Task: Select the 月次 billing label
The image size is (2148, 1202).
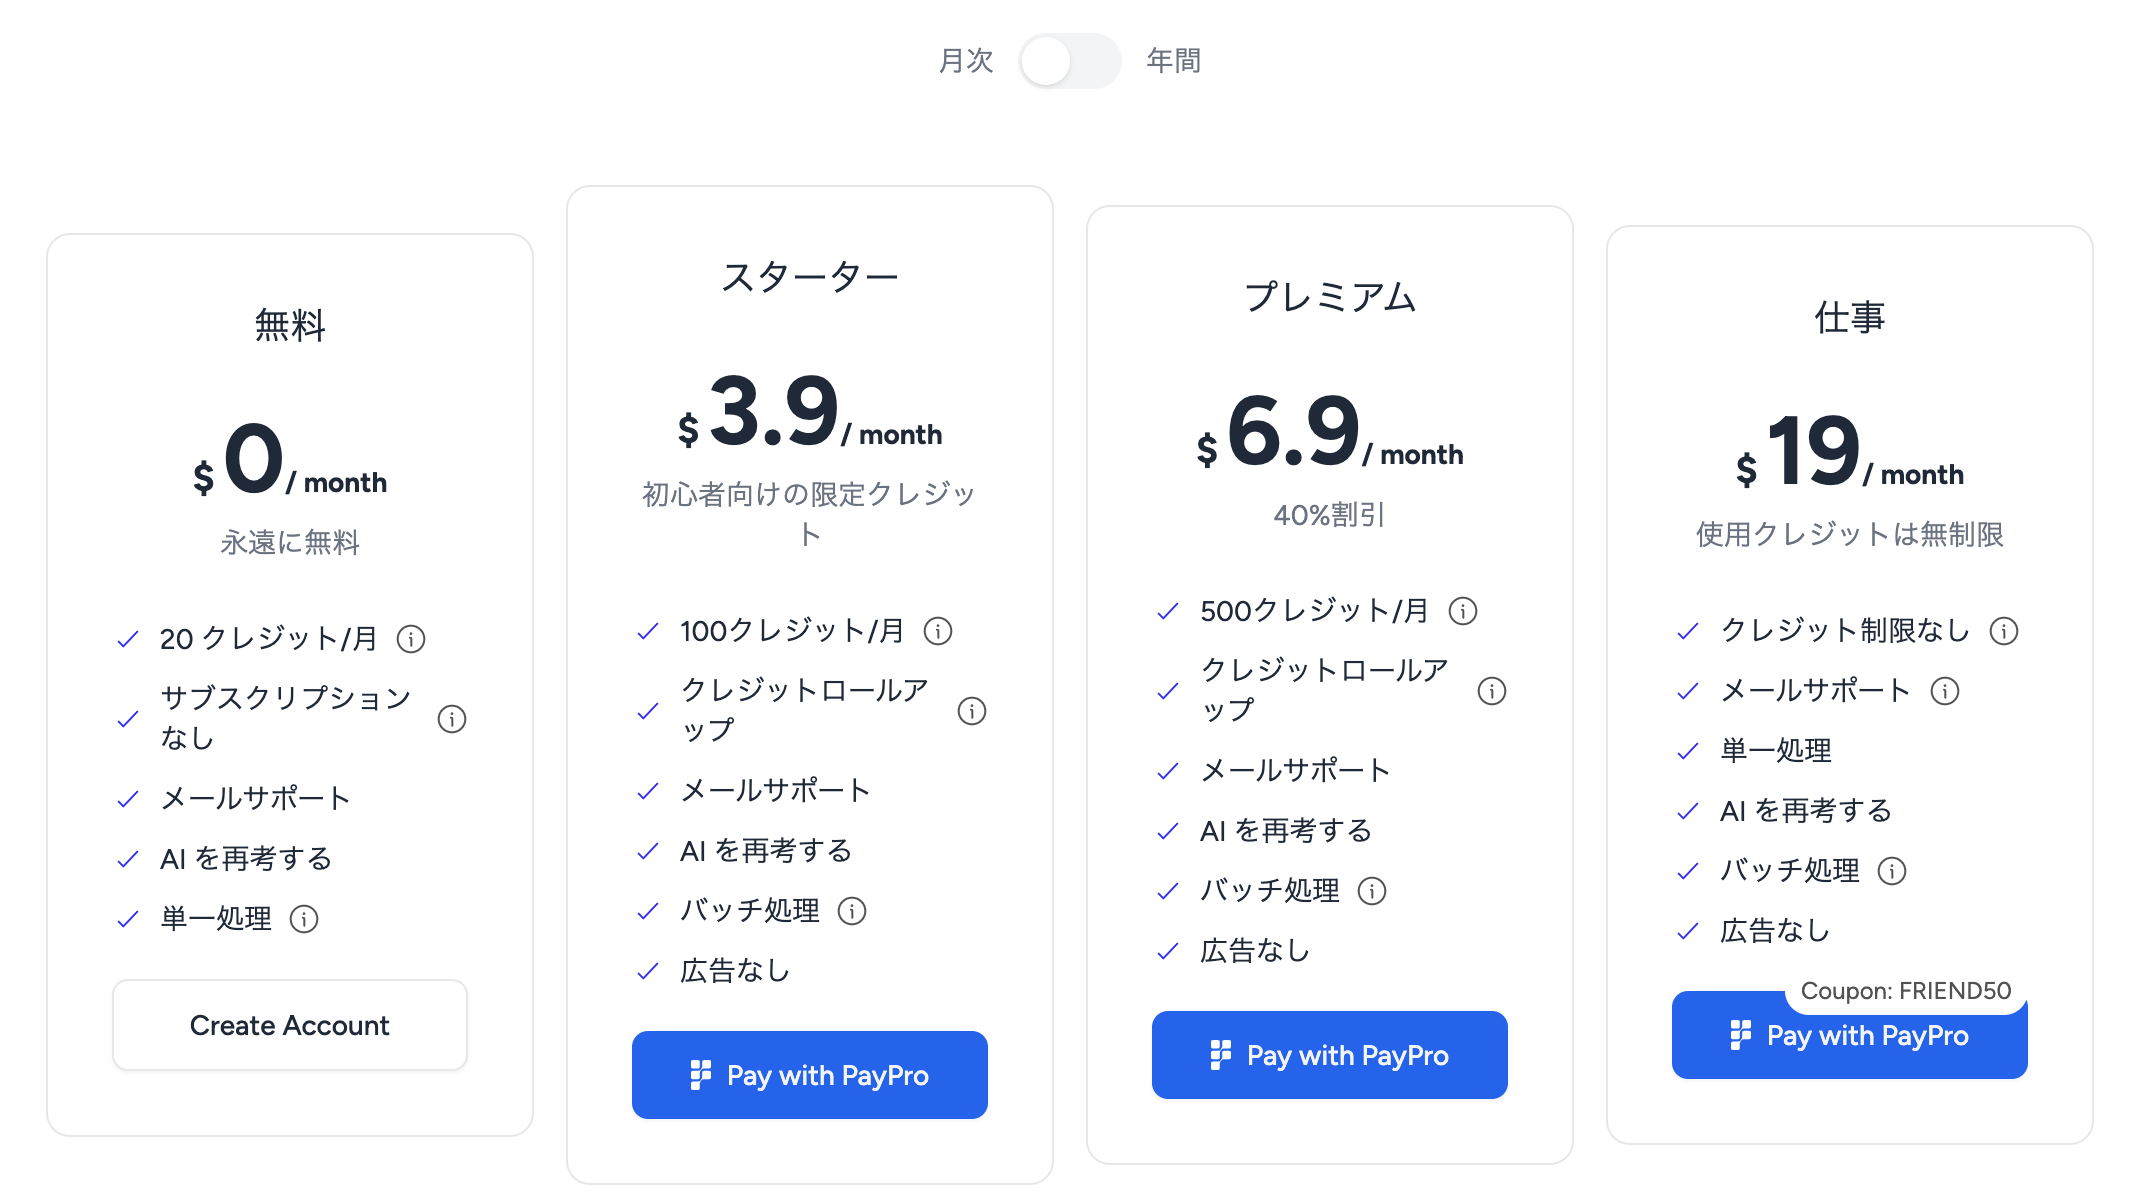Action: pyautogui.click(x=966, y=61)
